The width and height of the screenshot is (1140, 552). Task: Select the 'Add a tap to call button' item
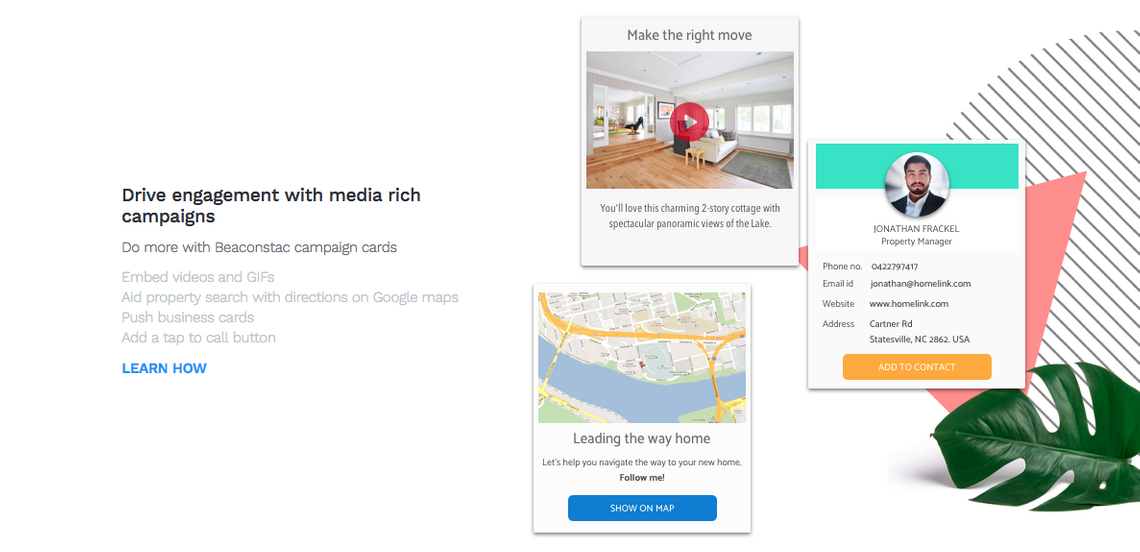pyautogui.click(x=199, y=337)
